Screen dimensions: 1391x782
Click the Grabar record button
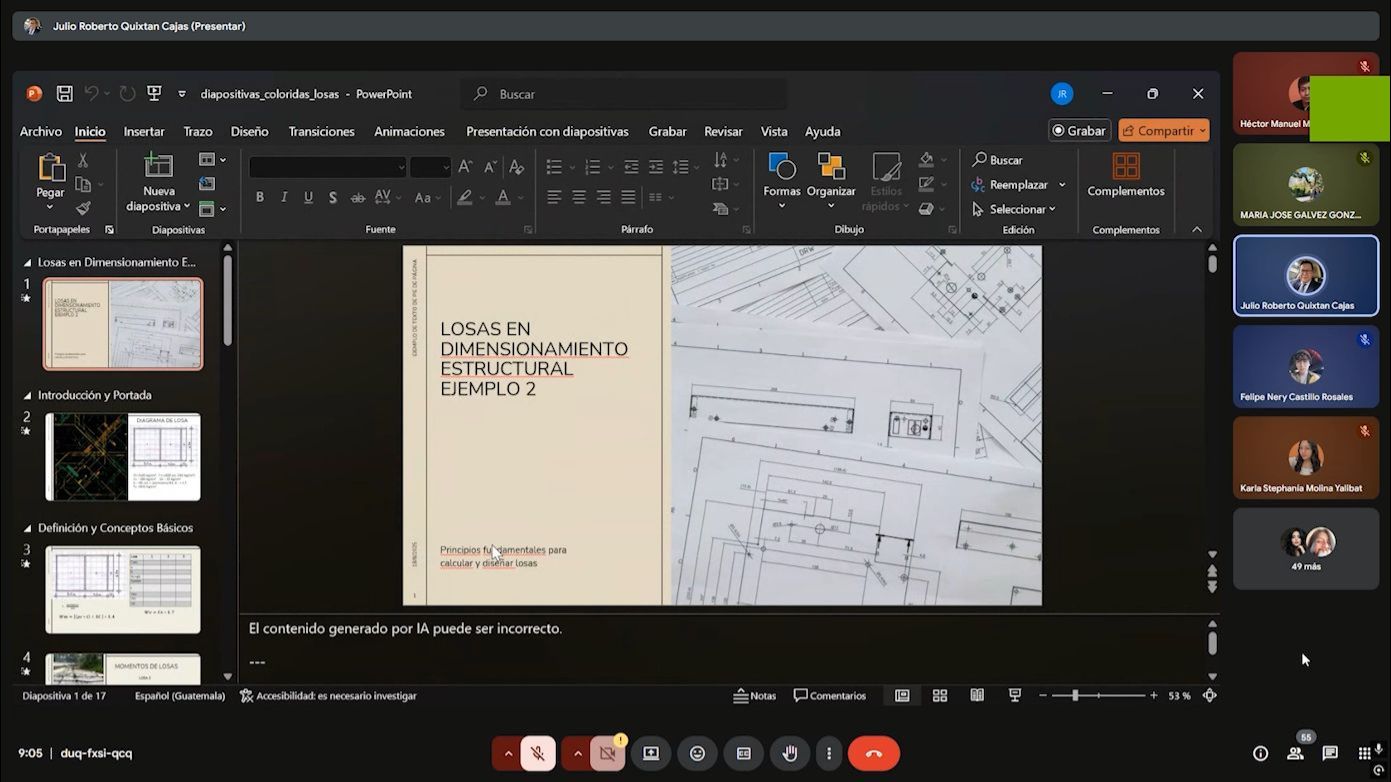click(x=1078, y=131)
